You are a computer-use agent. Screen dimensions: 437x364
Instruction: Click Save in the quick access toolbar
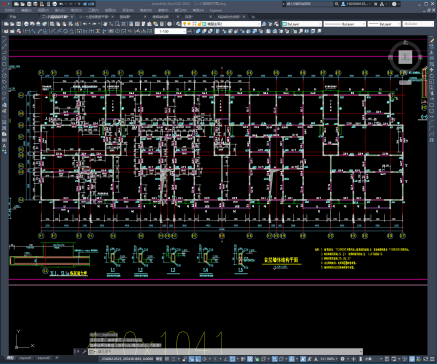click(x=29, y=4)
